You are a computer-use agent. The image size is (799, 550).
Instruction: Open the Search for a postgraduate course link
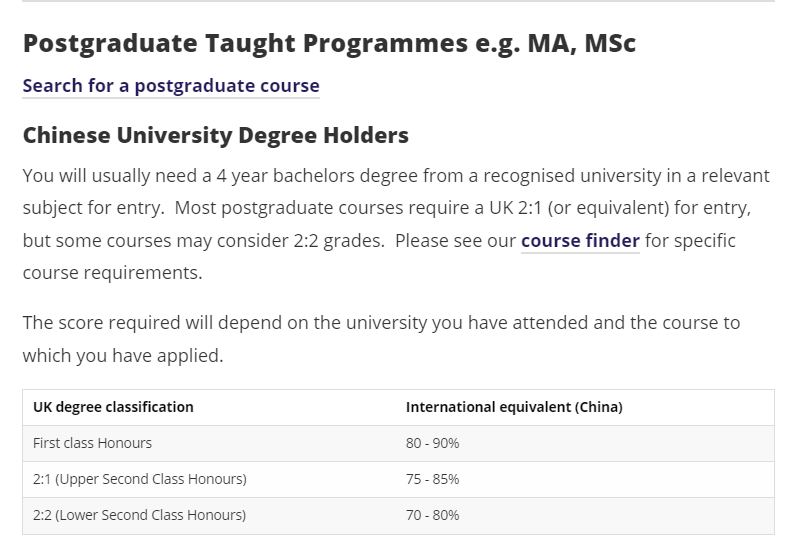pos(171,86)
